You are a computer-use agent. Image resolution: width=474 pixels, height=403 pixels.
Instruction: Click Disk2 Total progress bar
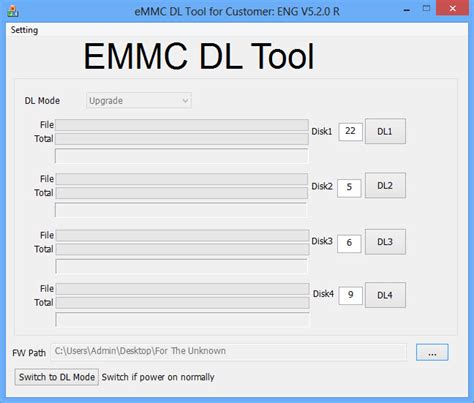[182, 193]
